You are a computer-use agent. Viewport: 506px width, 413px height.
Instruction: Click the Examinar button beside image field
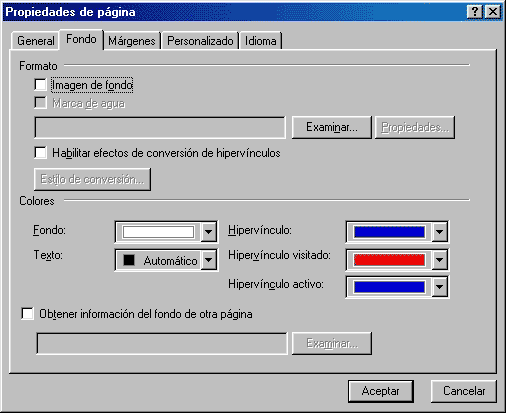[332, 127]
